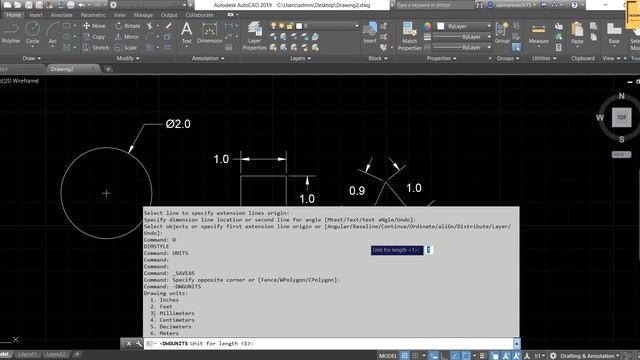Image resolution: width=640 pixels, height=360 pixels.
Task: Toggle object snap tracking in status bar
Action: click(x=455, y=356)
